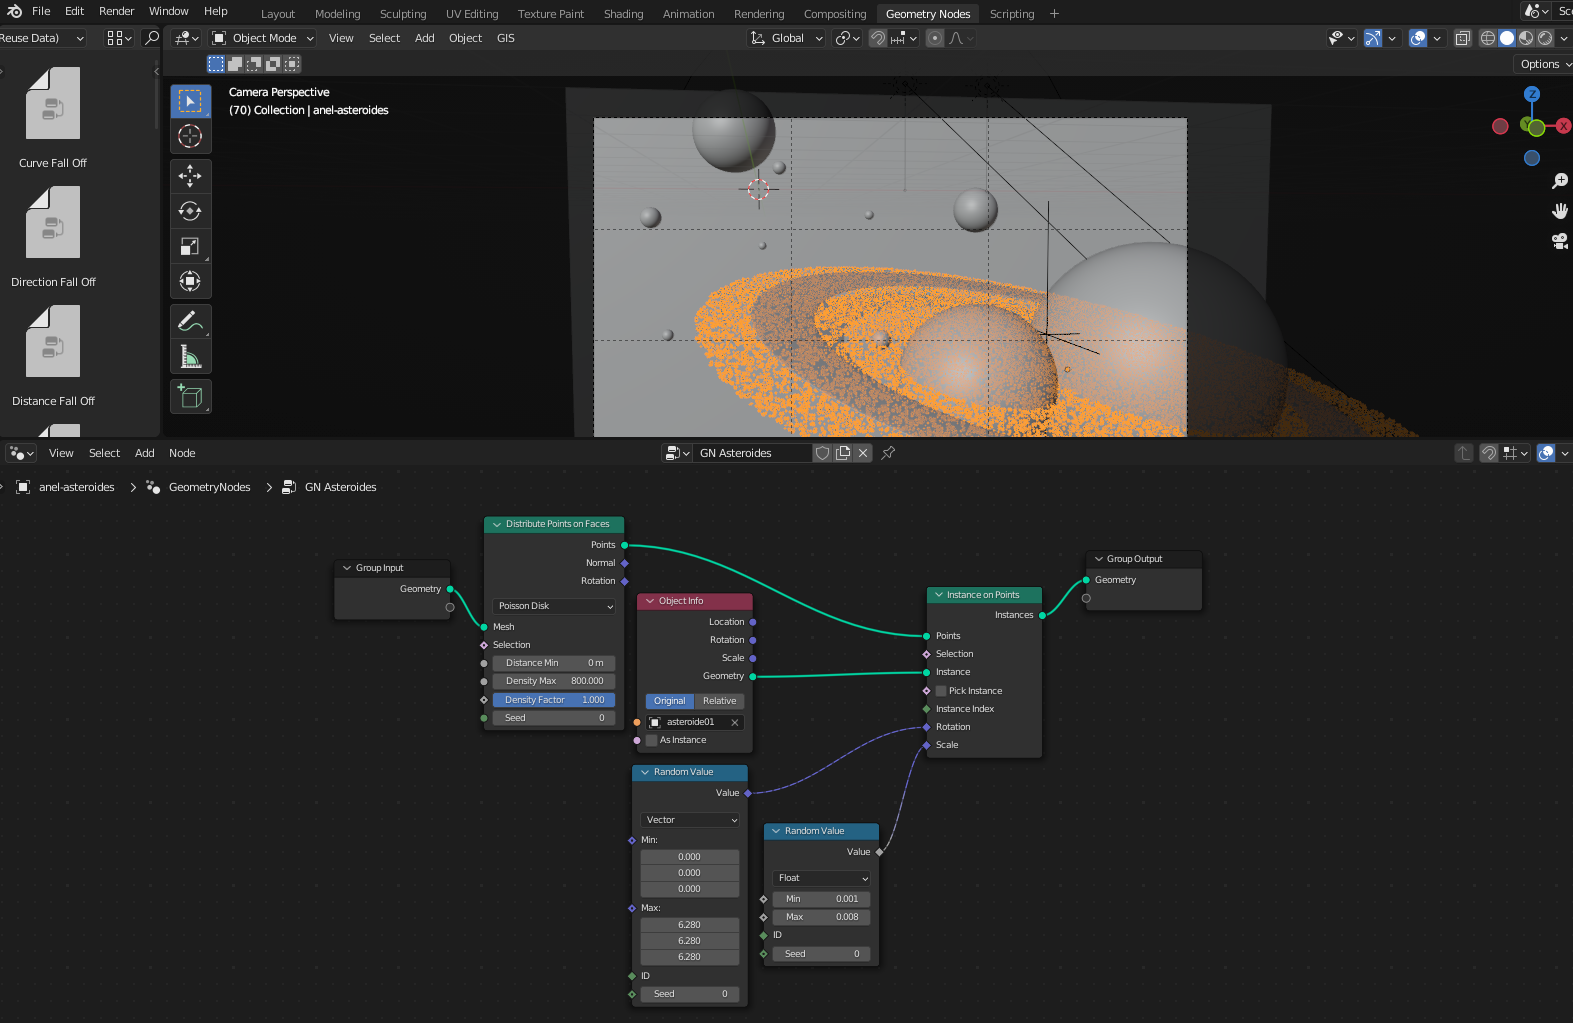Toggle show overlays in viewport
Screen dimensions: 1573x1023
pyautogui.click(x=1418, y=38)
